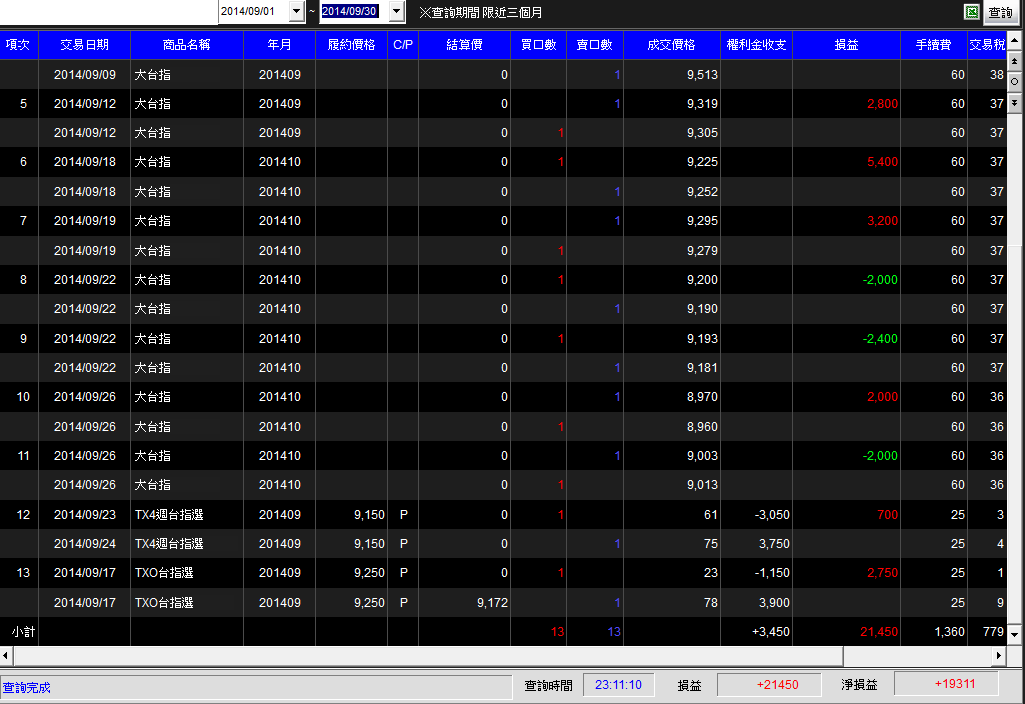Click the 交易稅 column header

coord(986,45)
